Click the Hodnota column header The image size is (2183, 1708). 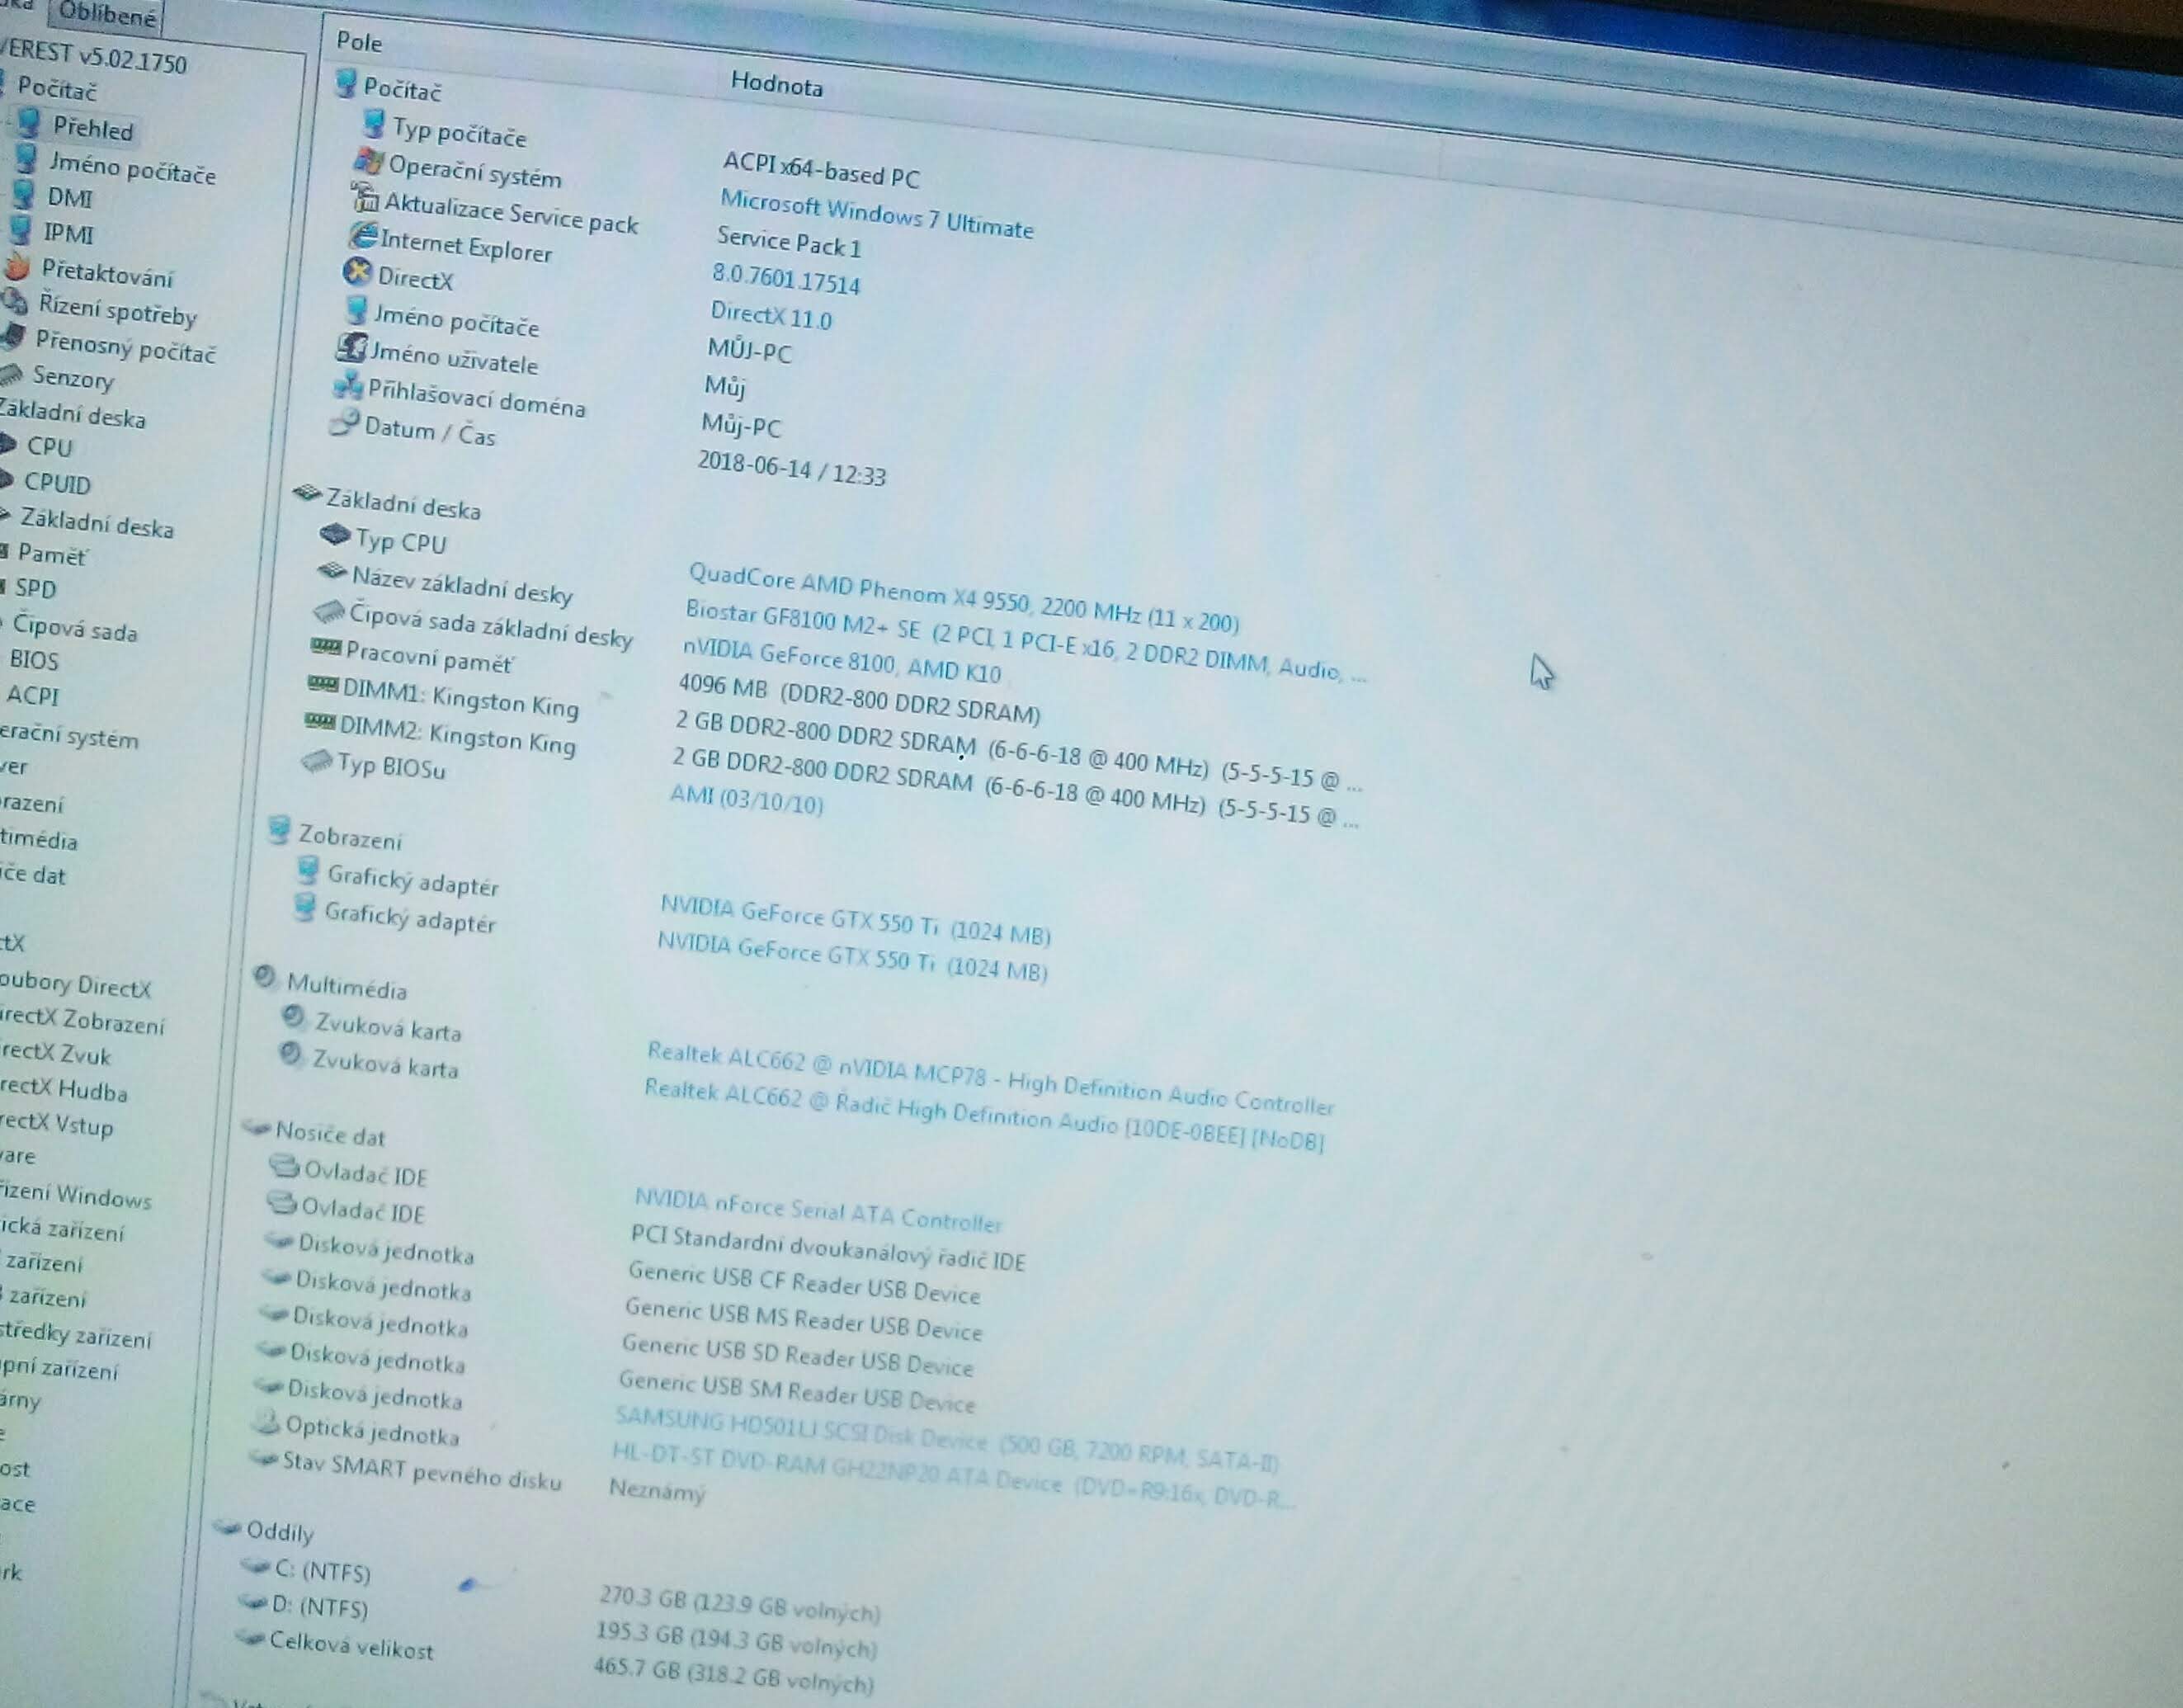tap(776, 84)
